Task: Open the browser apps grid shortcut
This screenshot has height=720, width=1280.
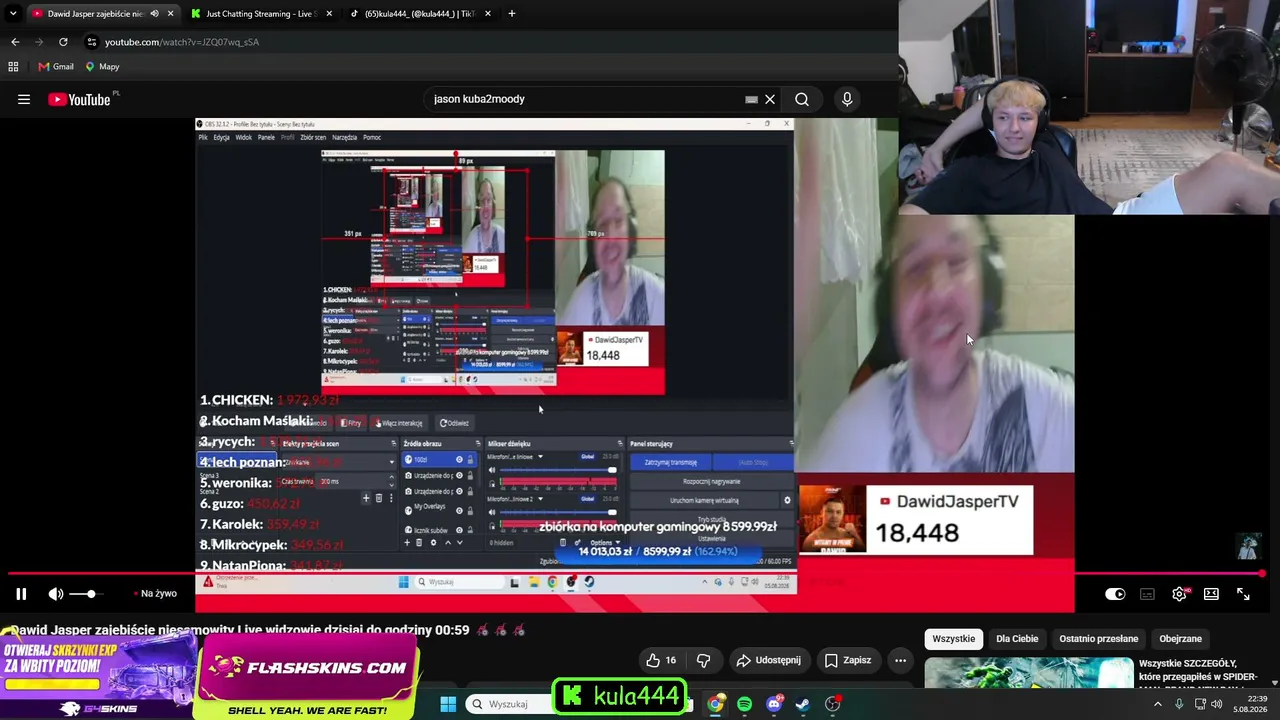Action: [x=13, y=67]
